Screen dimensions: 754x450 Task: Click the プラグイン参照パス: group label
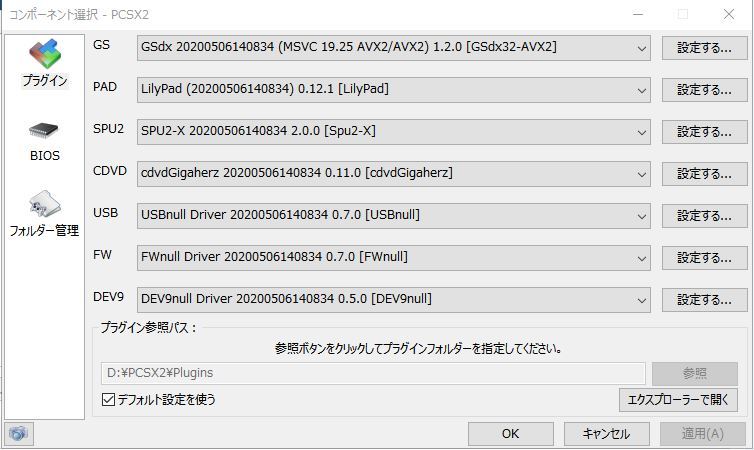point(149,327)
